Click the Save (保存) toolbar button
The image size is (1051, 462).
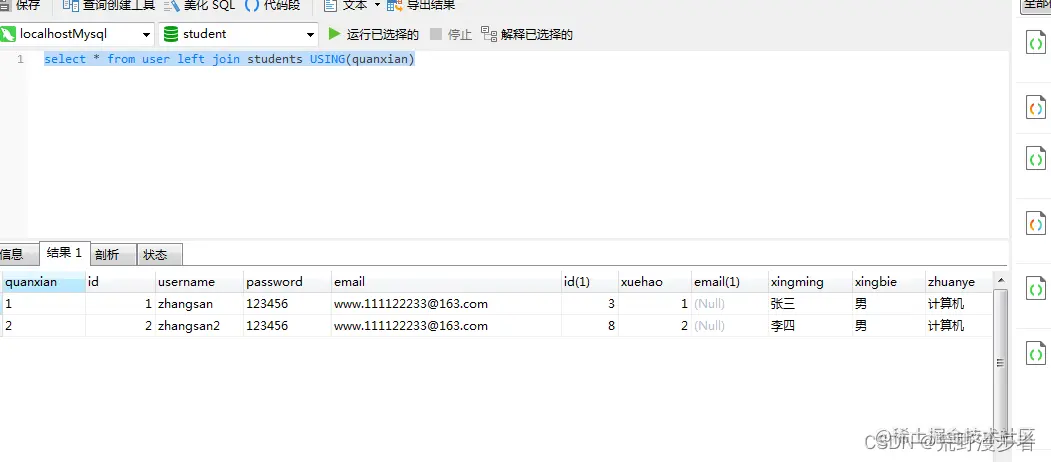[20, 5]
